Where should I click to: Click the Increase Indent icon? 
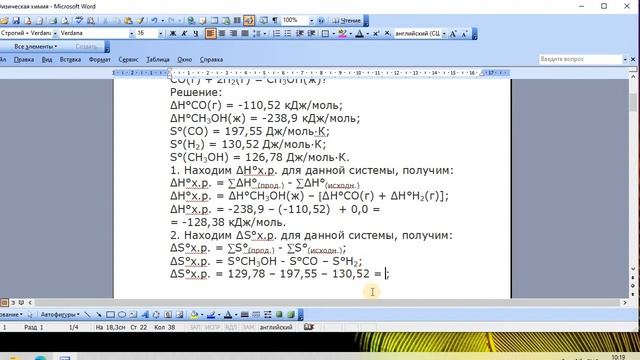coord(311,33)
